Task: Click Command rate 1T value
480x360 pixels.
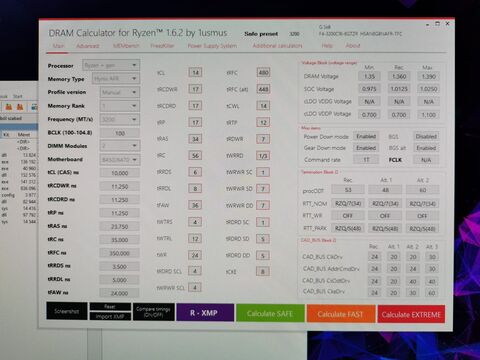Action: coord(366,160)
